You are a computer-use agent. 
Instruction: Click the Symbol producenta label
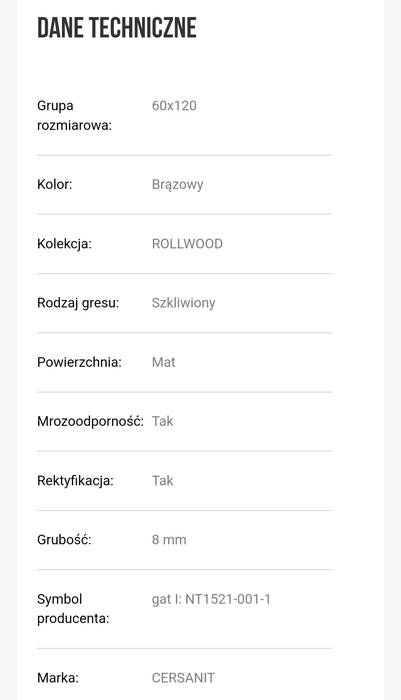click(x=73, y=609)
